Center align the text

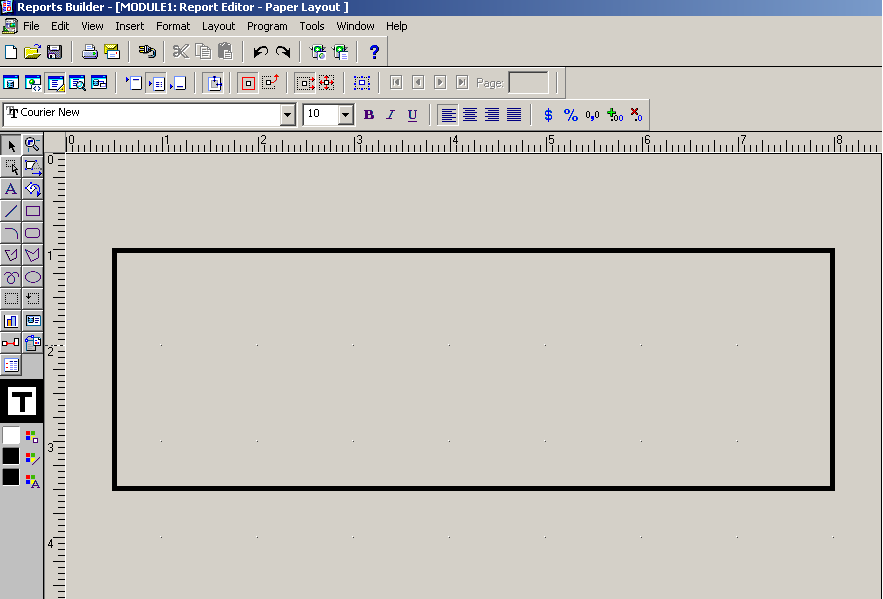470,115
